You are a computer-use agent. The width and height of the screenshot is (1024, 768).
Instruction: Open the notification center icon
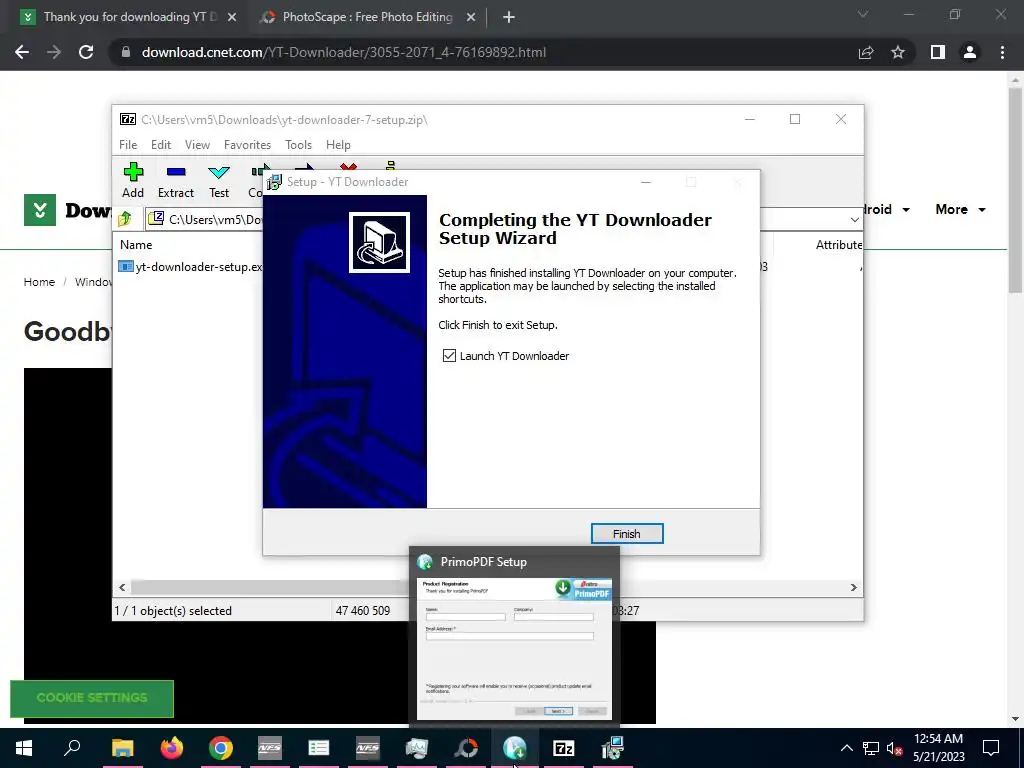[991, 748]
